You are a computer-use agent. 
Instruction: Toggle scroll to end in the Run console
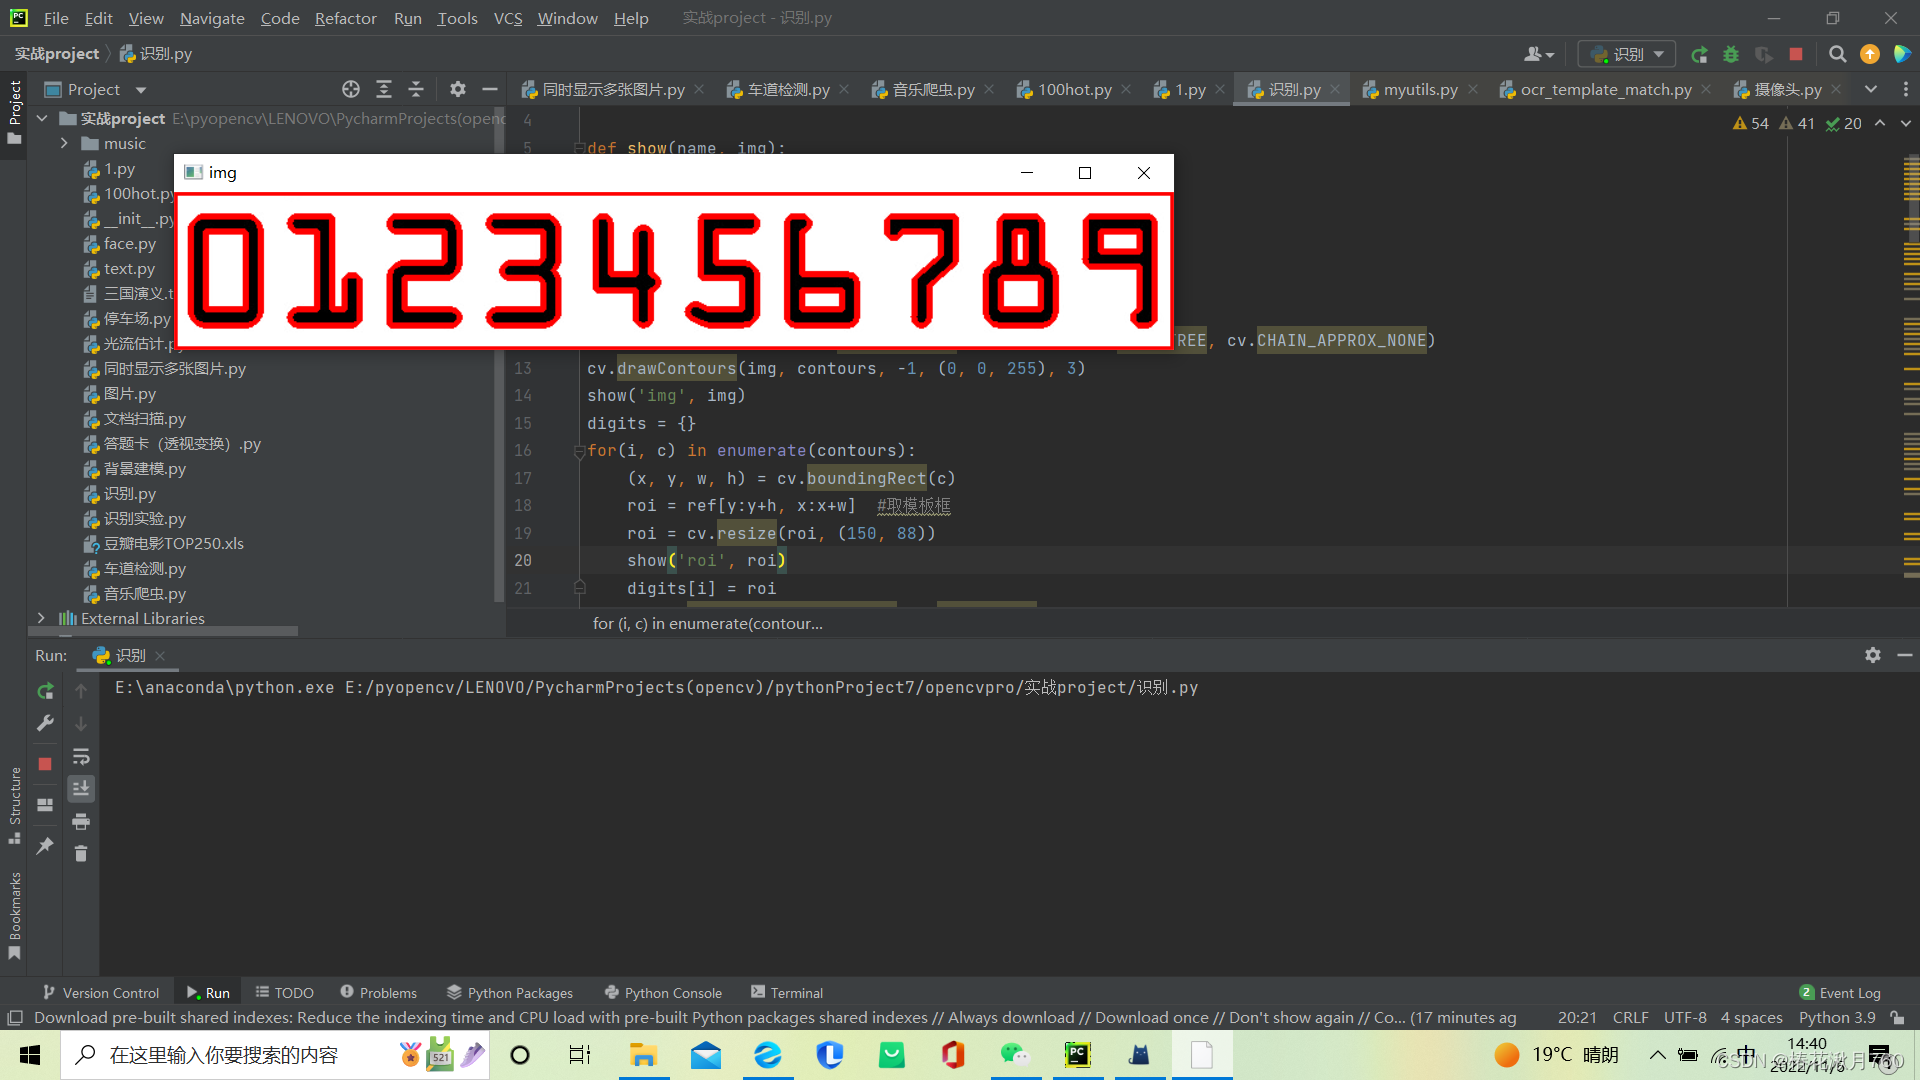(x=81, y=789)
